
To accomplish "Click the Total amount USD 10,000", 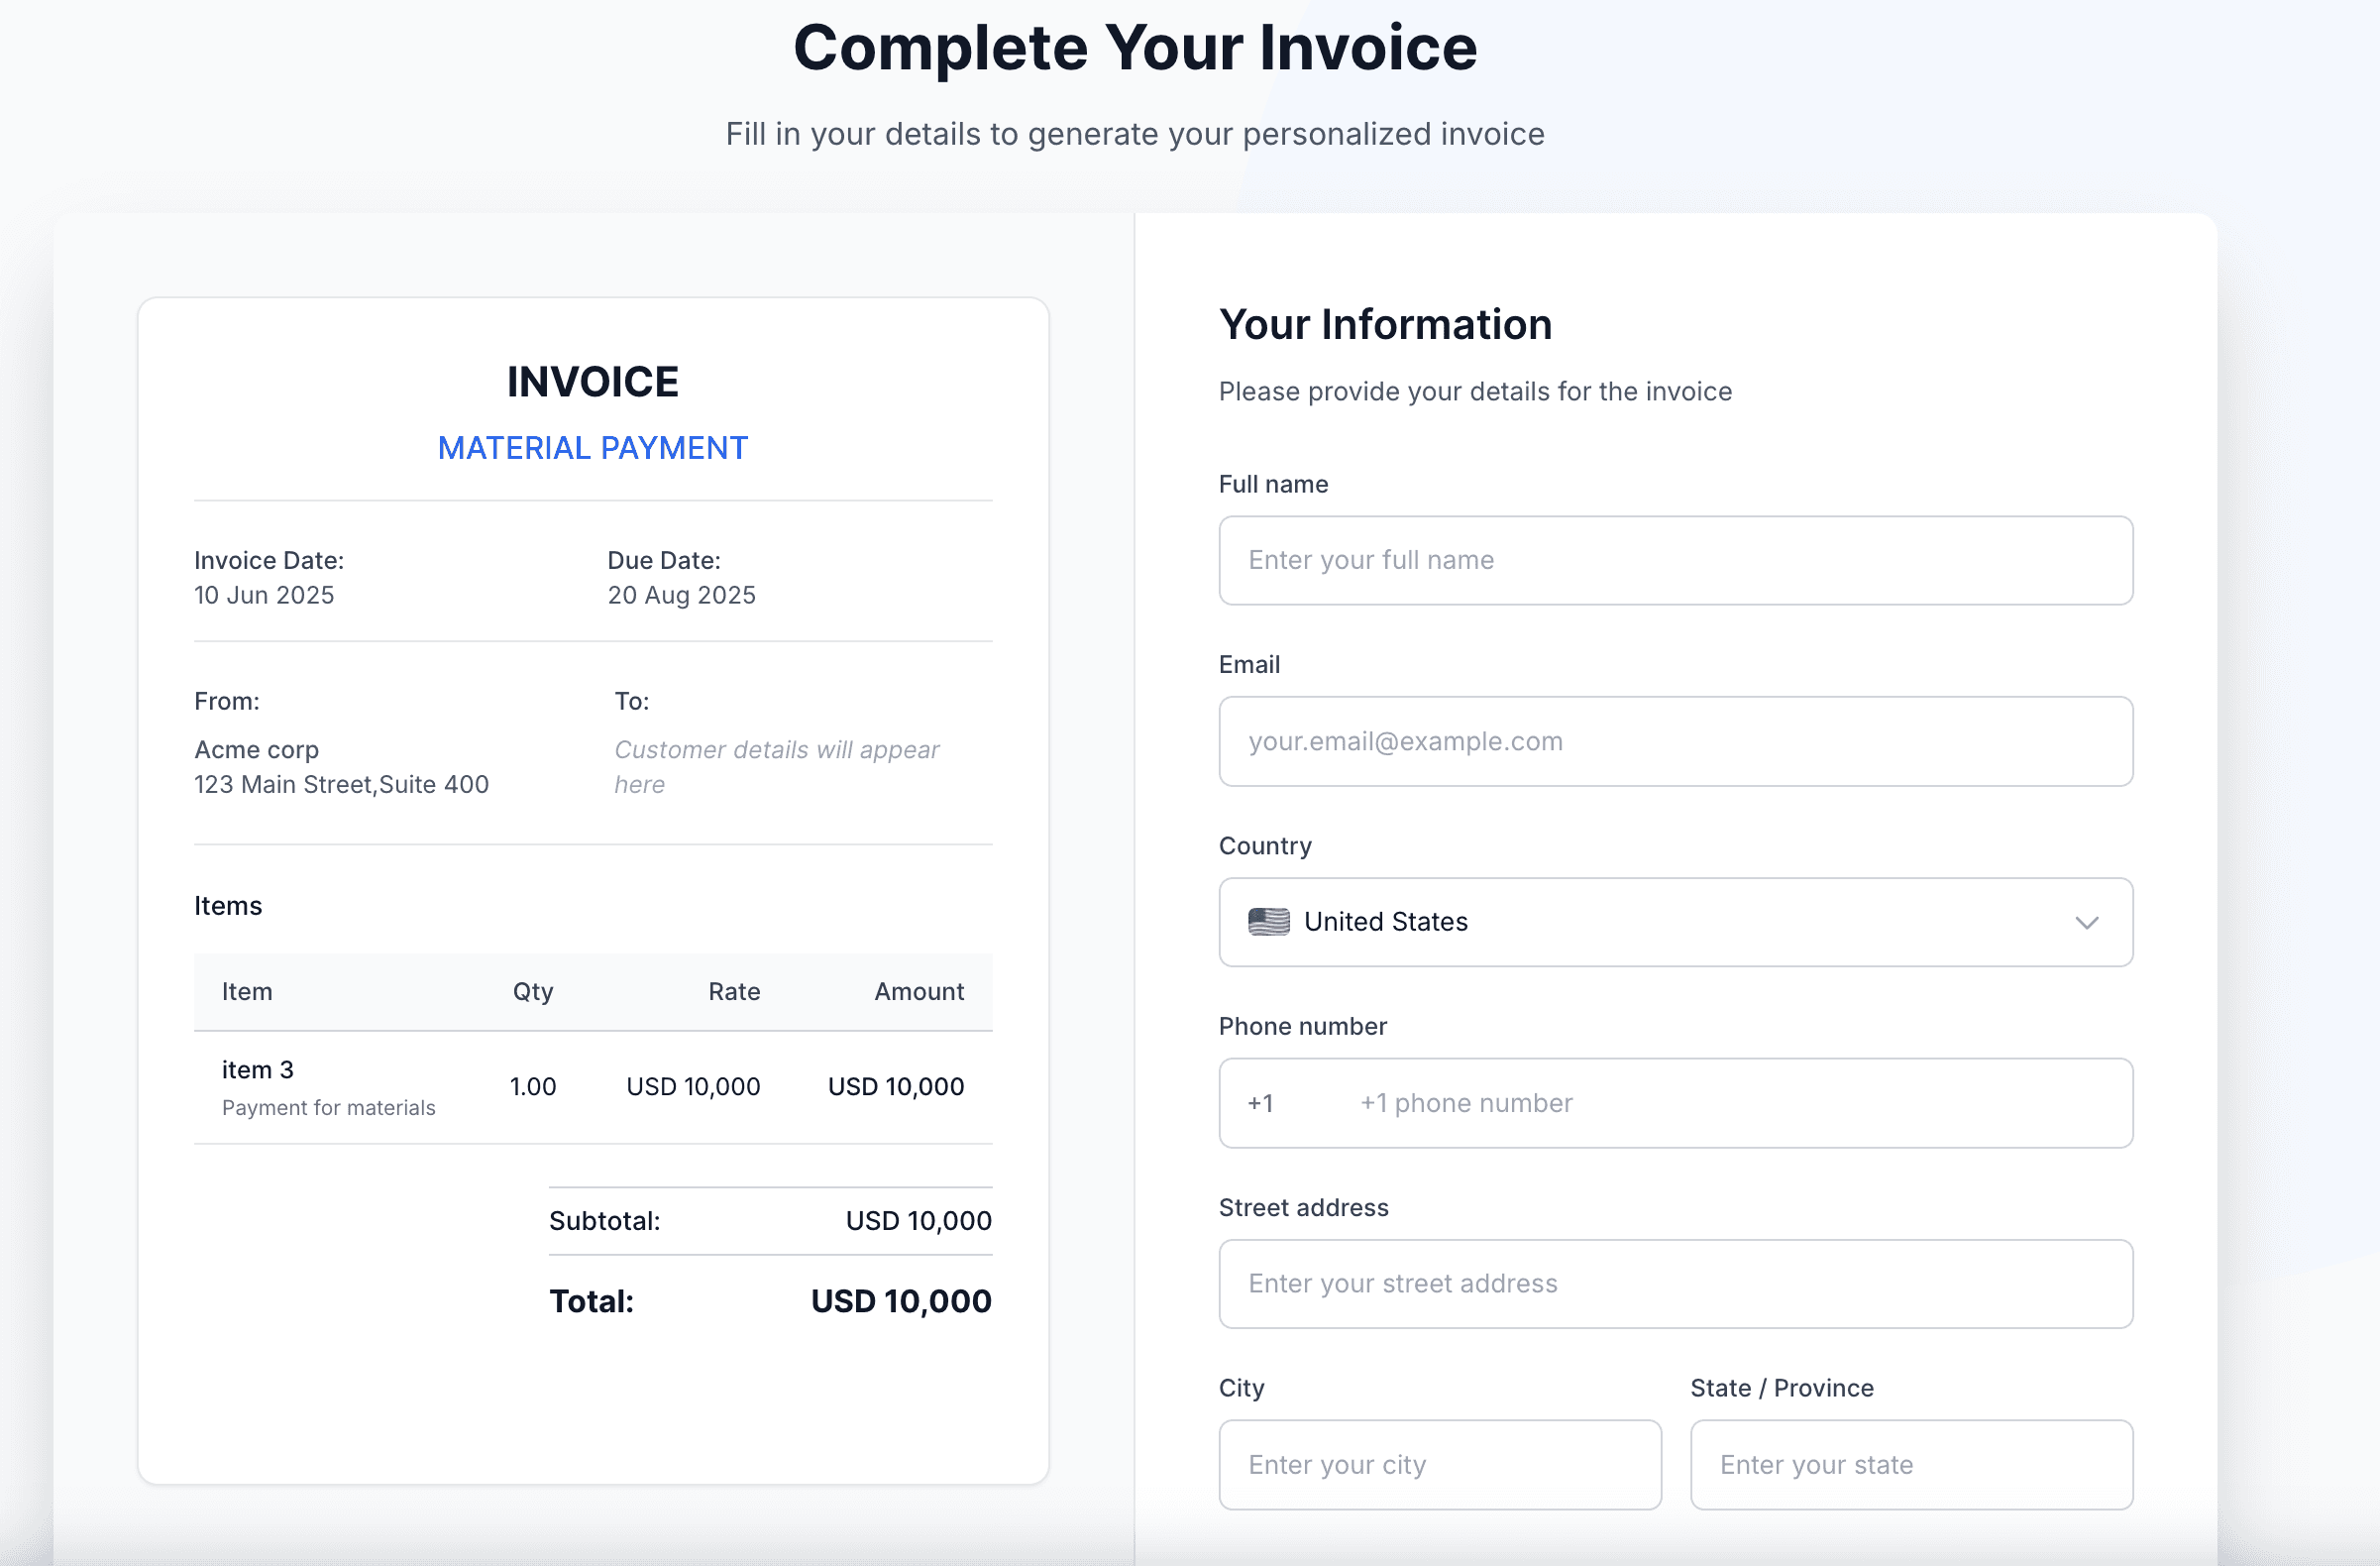I will point(900,1301).
